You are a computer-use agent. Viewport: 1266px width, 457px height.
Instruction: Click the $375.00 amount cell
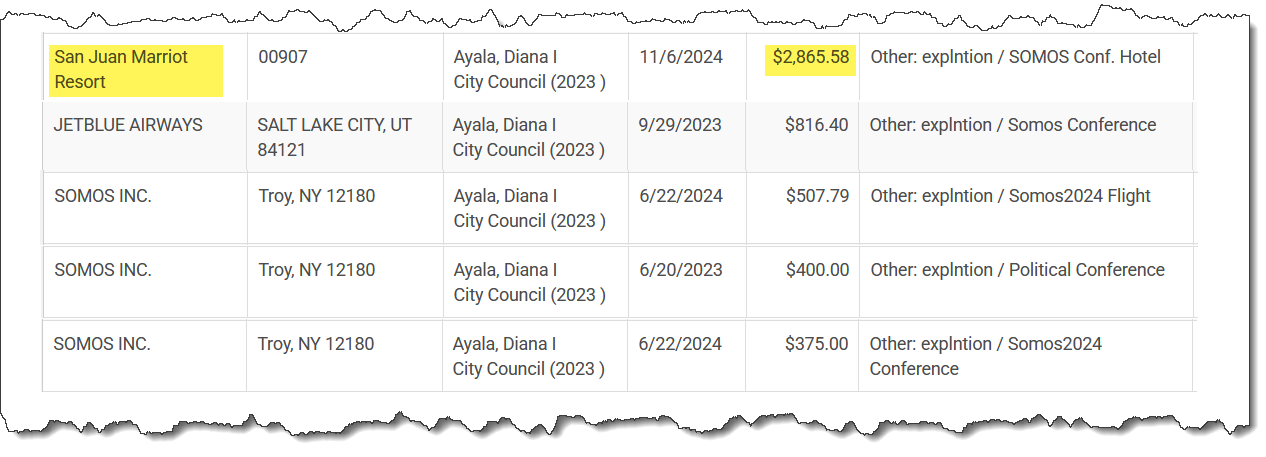pyautogui.click(x=816, y=344)
